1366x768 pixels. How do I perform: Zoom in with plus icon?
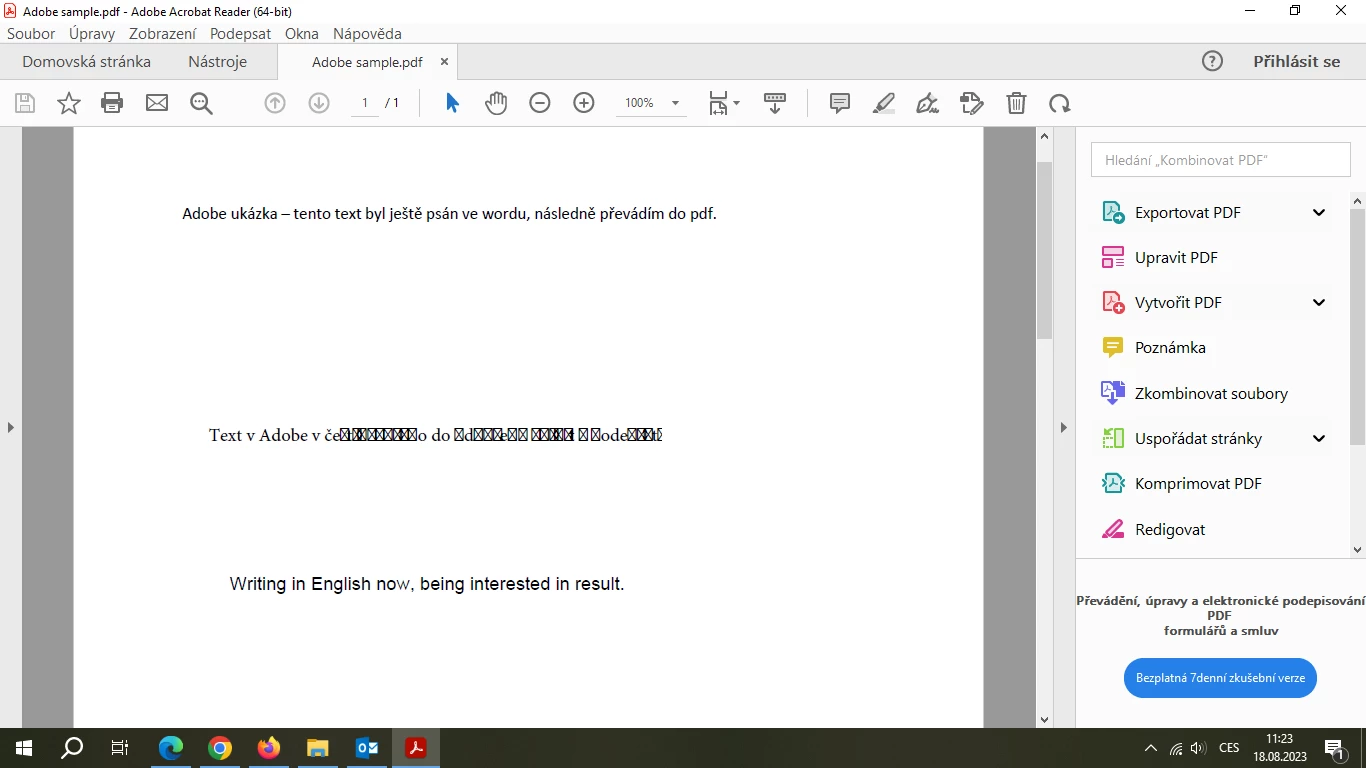(584, 103)
